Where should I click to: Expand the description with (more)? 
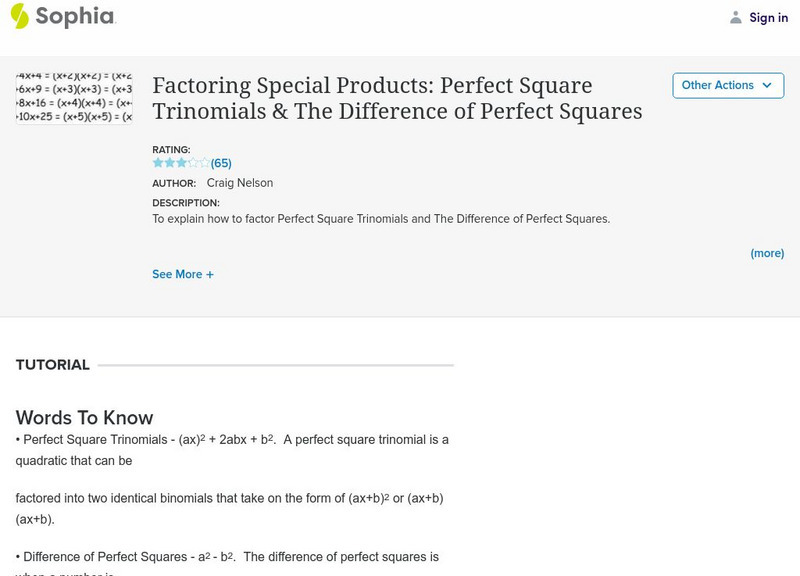767,253
